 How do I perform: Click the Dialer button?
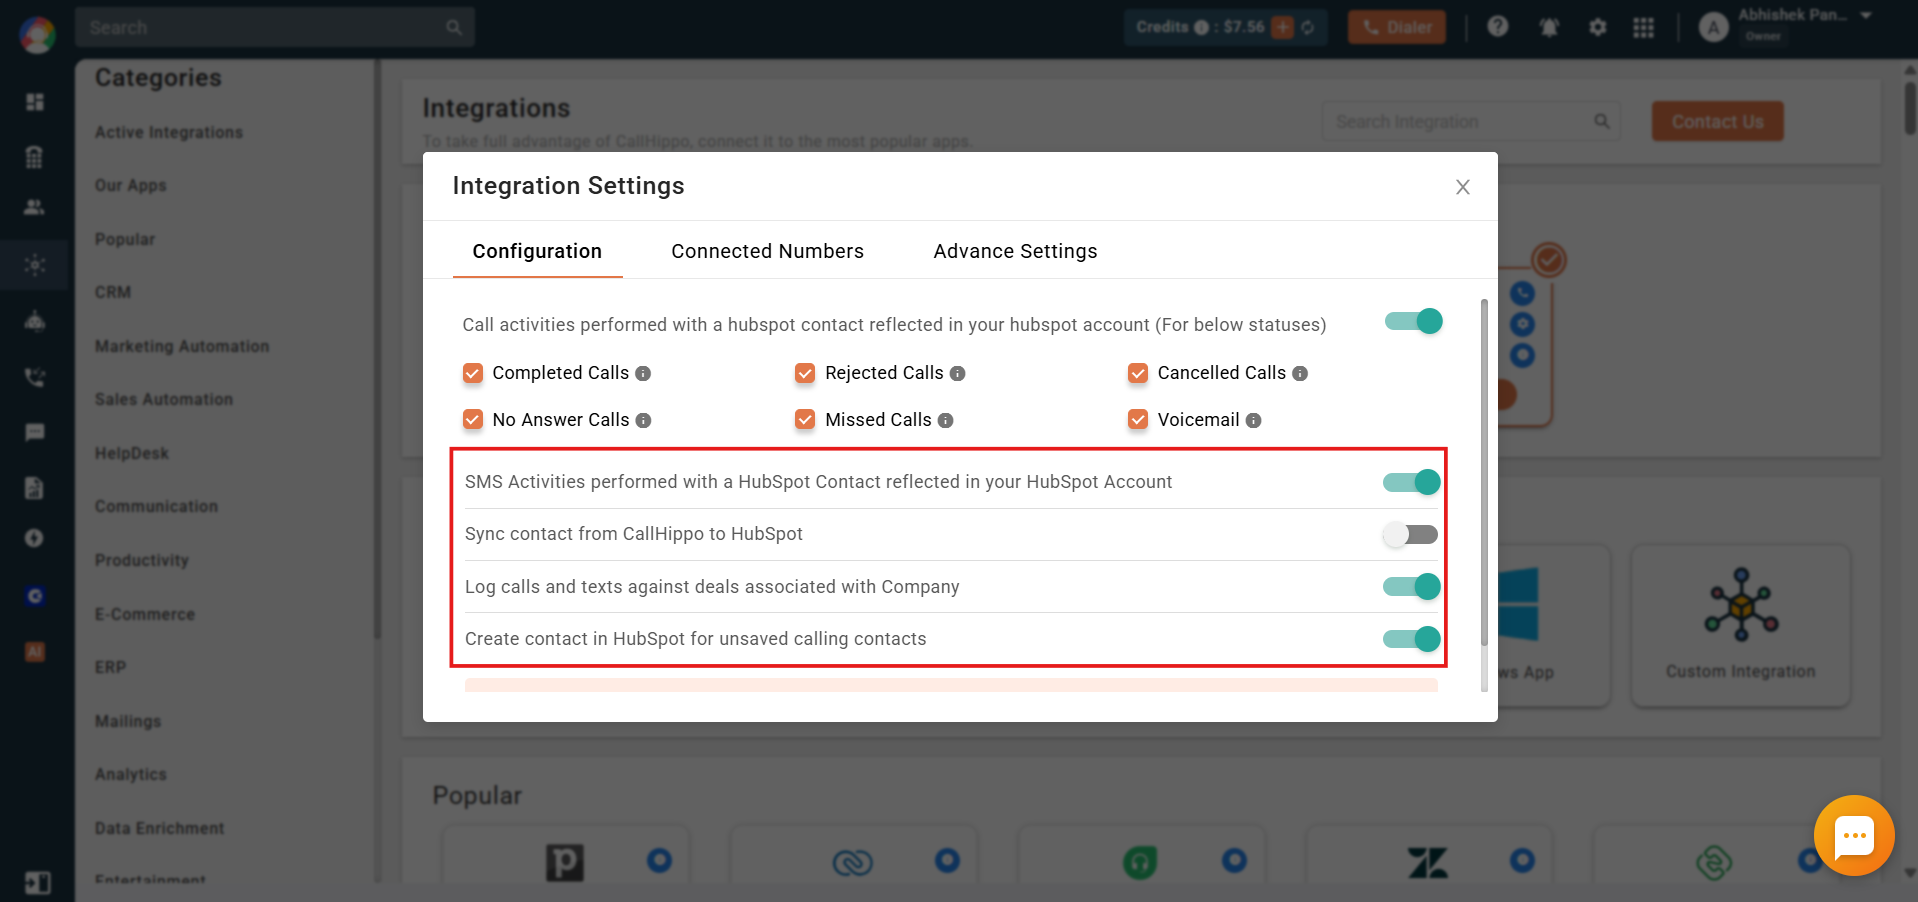coord(1397,27)
